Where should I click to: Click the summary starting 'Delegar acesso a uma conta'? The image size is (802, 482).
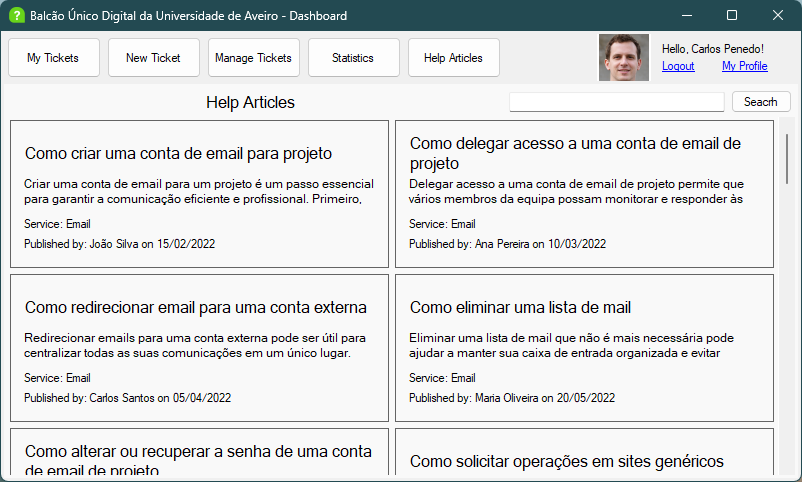tap(576, 191)
